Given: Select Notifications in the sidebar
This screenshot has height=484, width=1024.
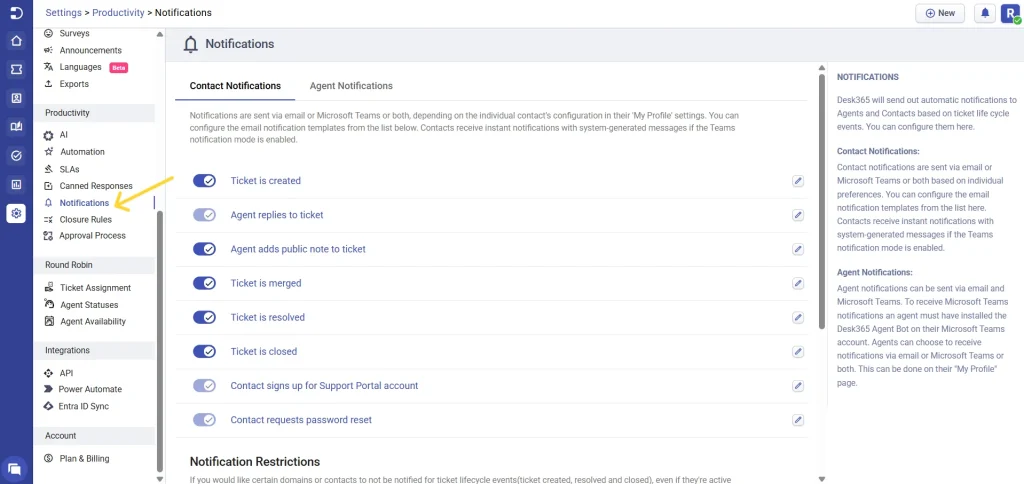Looking at the screenshot, I should 84,203.
